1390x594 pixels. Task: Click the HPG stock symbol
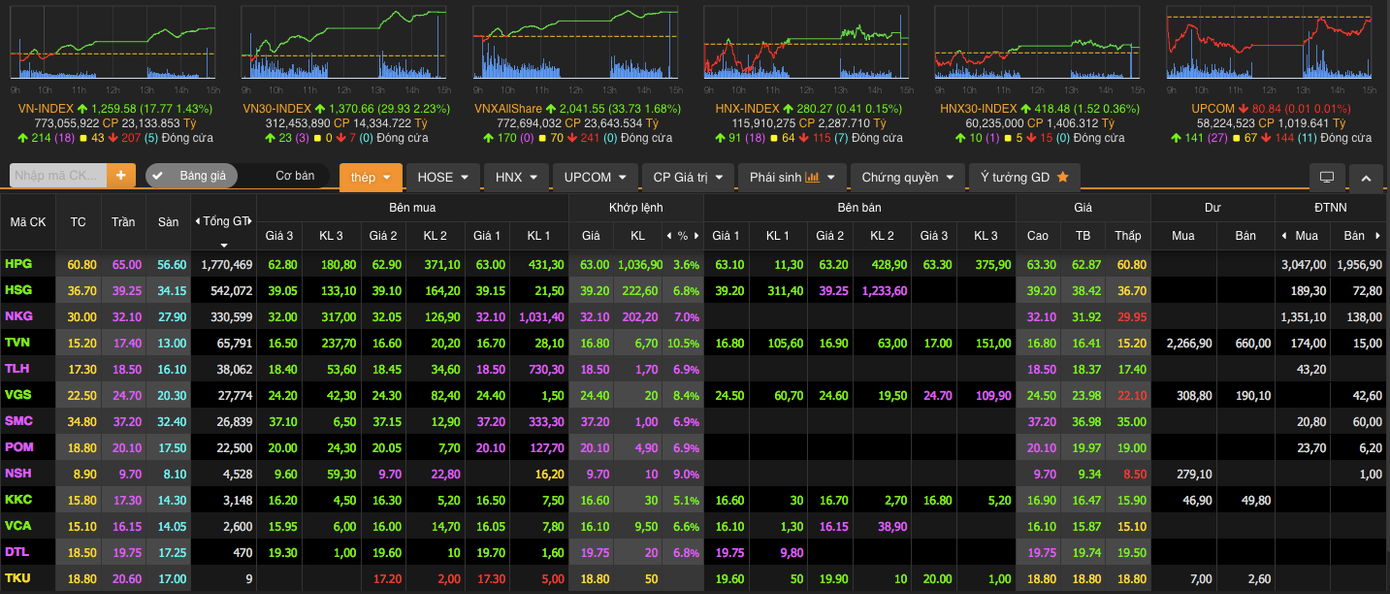pos(19,264)
